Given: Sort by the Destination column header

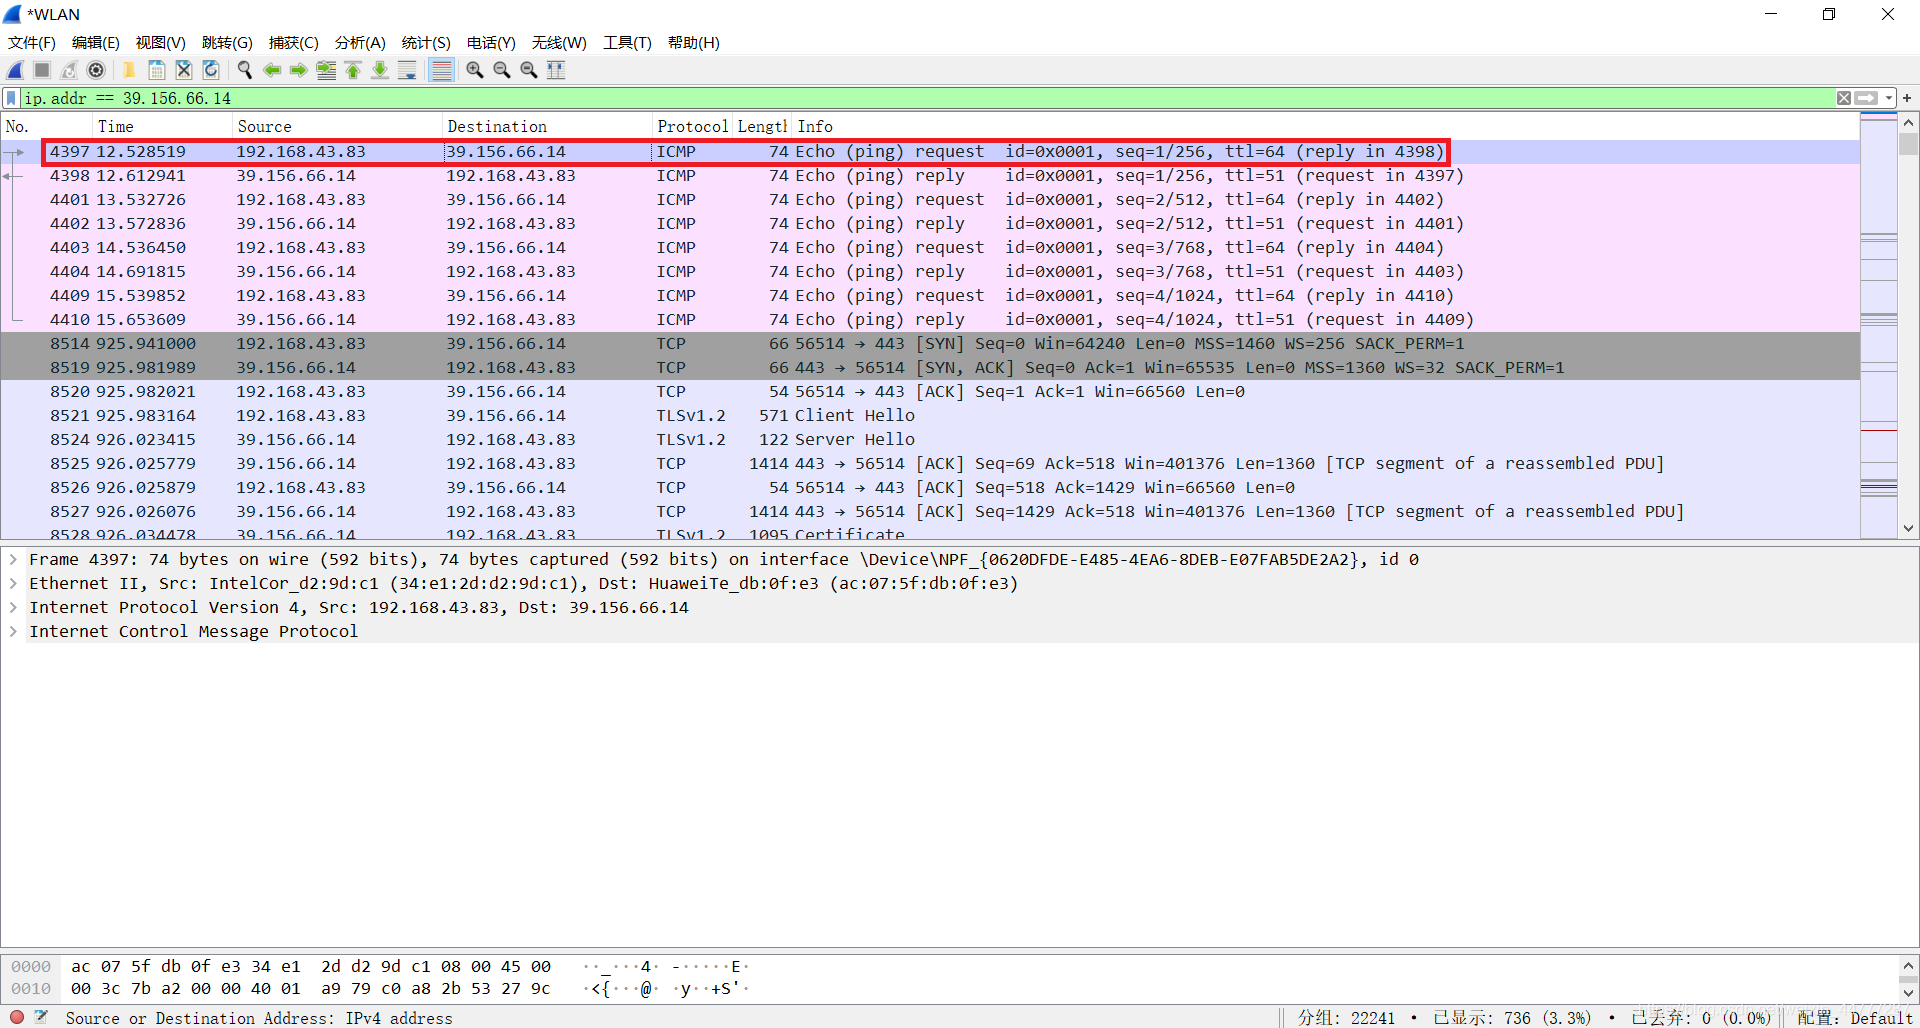Looking at the screenshot, I should [x=547, y=126].
